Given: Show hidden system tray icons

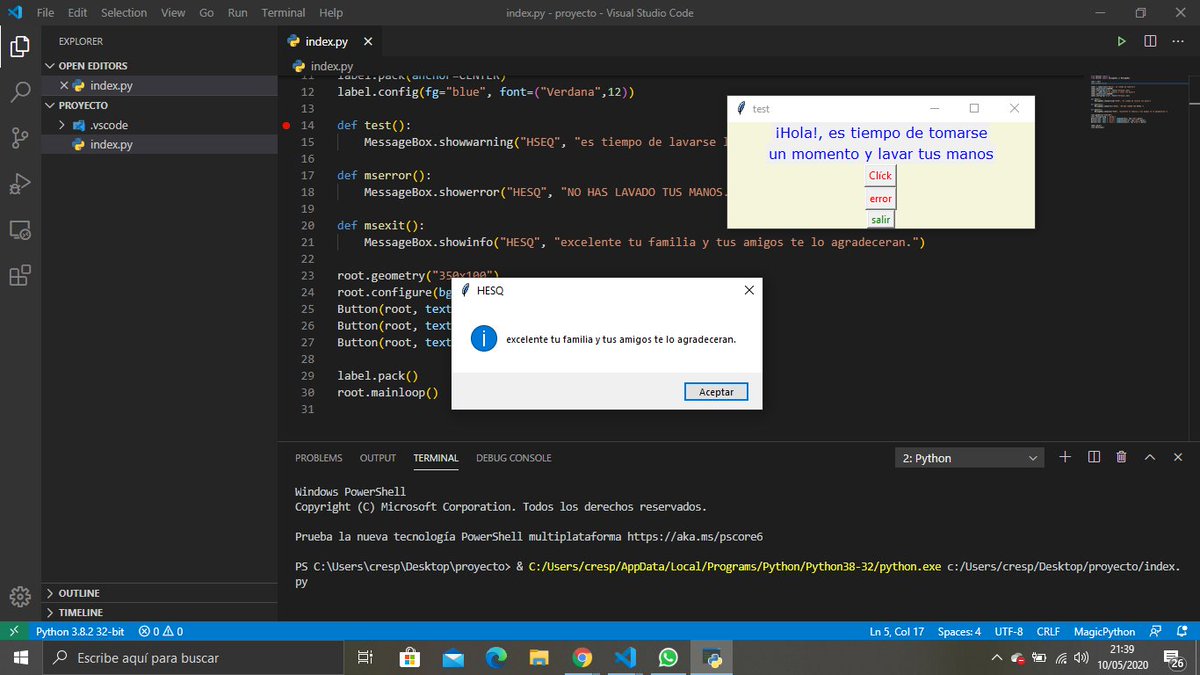Looking at the screenshot, I should 996,658.
